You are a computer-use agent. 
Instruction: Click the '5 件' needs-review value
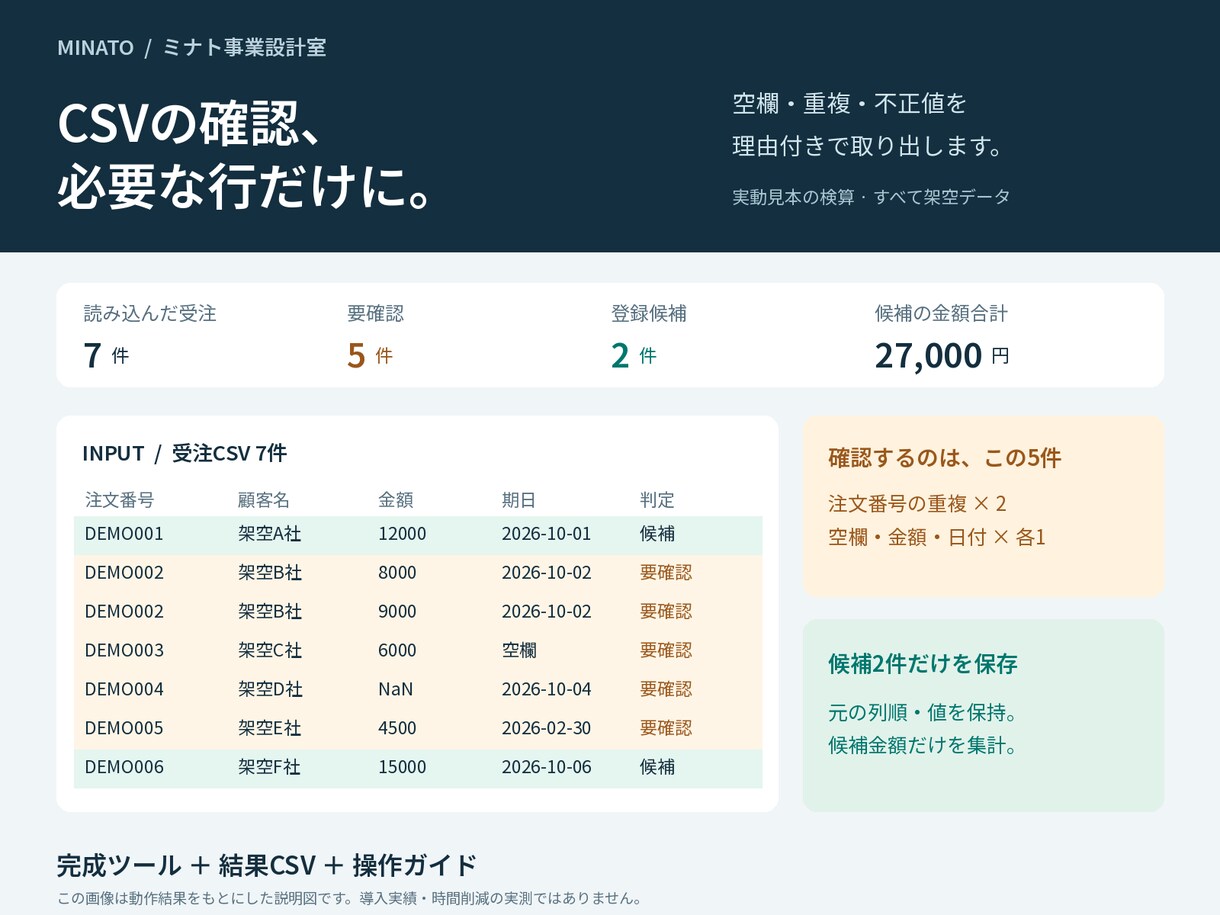tap(370, 355)
